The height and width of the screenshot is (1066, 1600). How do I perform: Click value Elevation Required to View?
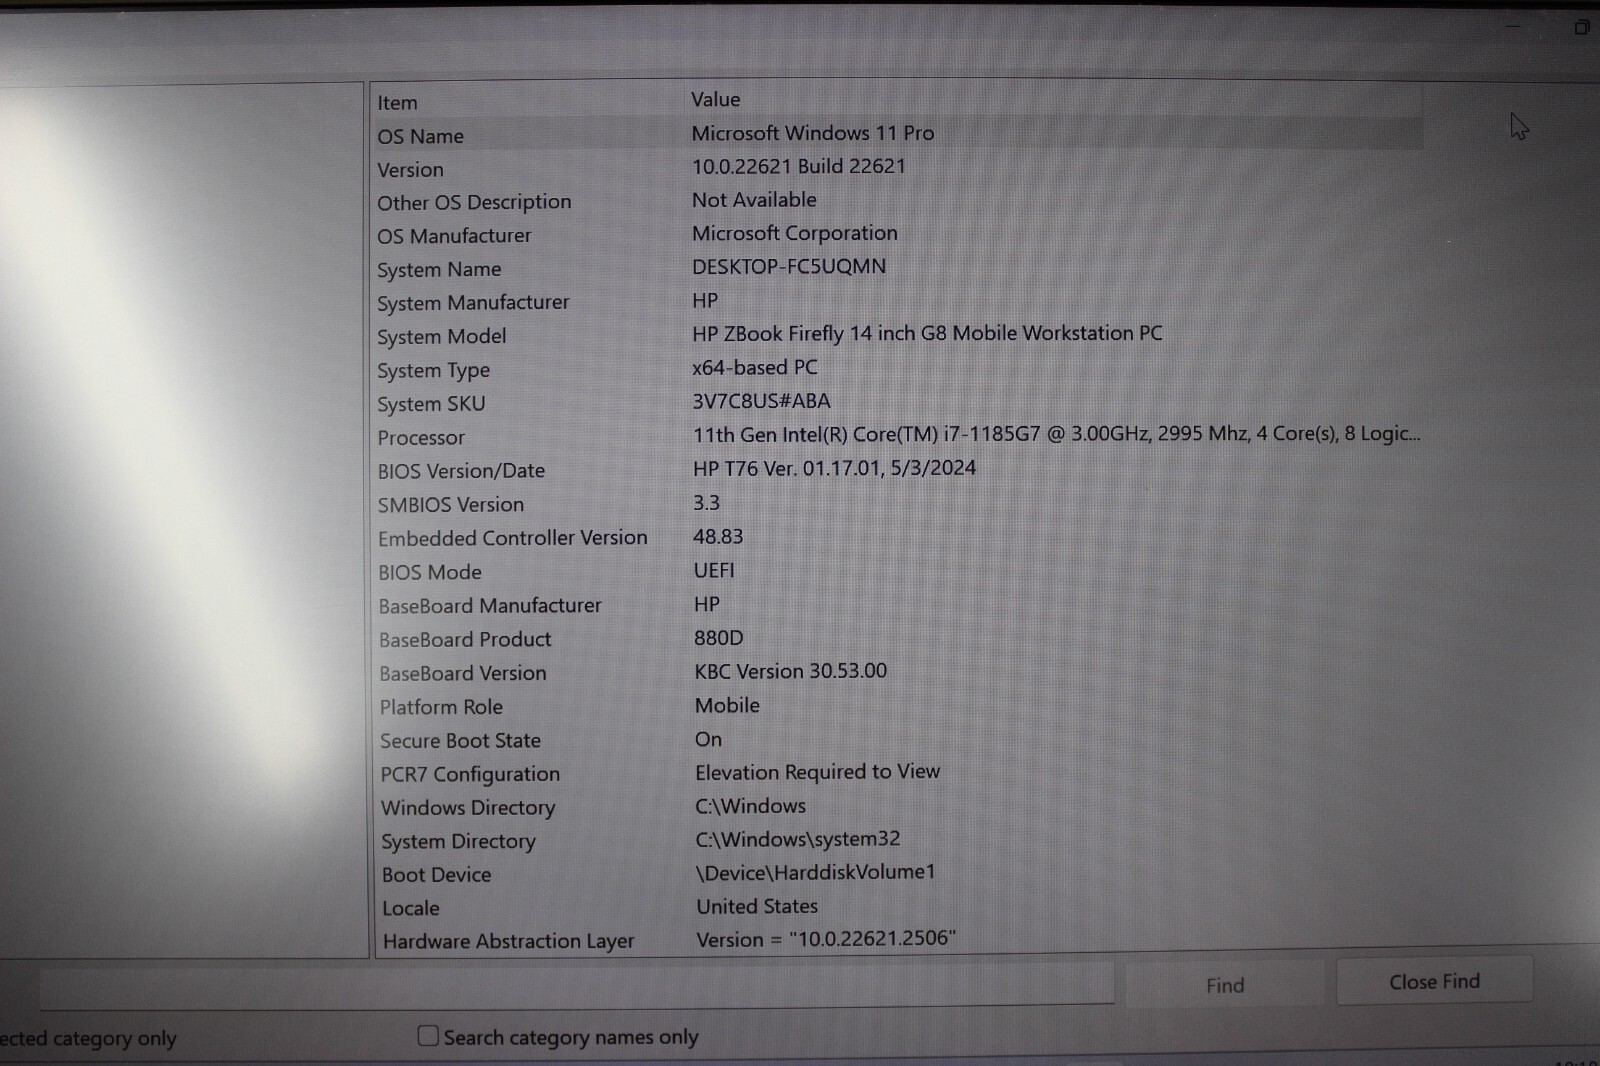(x=818, y=772)
